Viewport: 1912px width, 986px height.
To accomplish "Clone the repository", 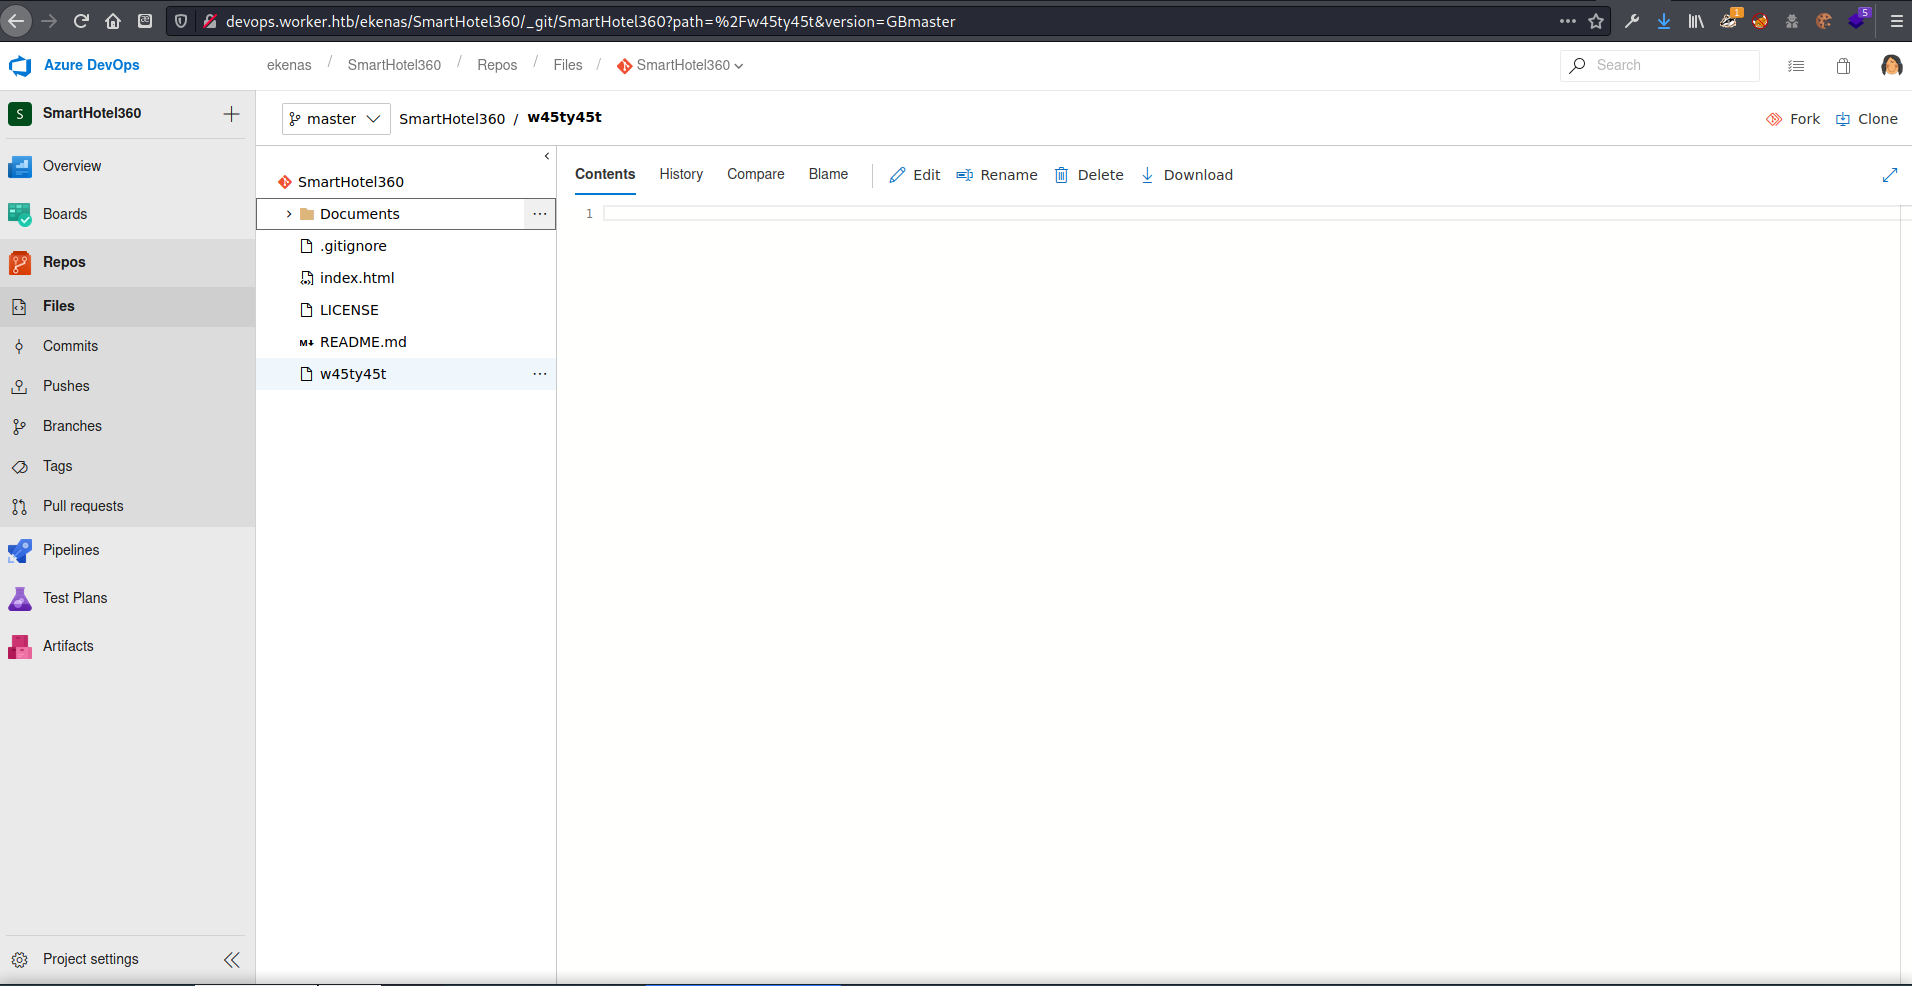I will 1866,119.
